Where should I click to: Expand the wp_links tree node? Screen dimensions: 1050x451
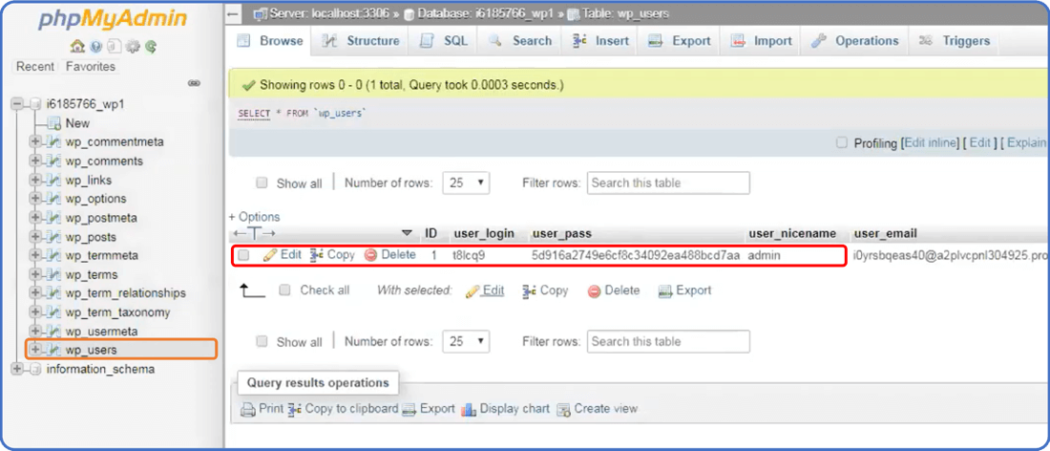[x=35, y=180]
